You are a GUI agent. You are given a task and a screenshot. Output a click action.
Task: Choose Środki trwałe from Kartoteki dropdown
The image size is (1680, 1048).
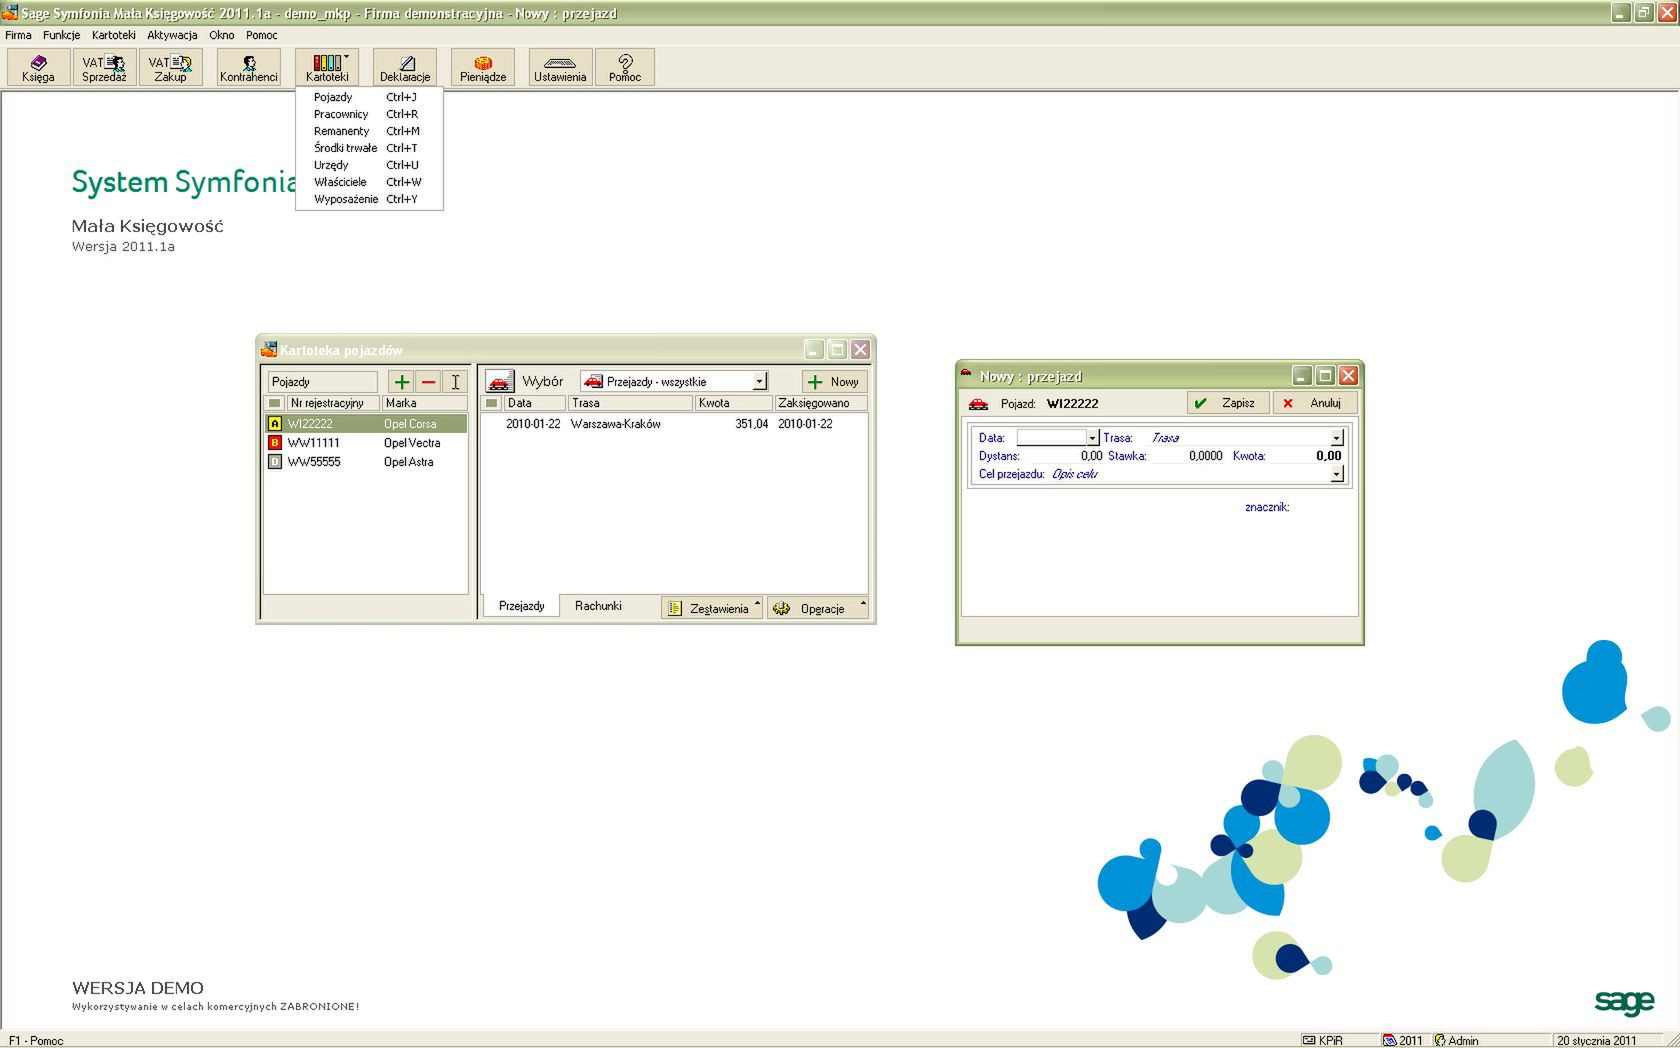coord(369,148)
